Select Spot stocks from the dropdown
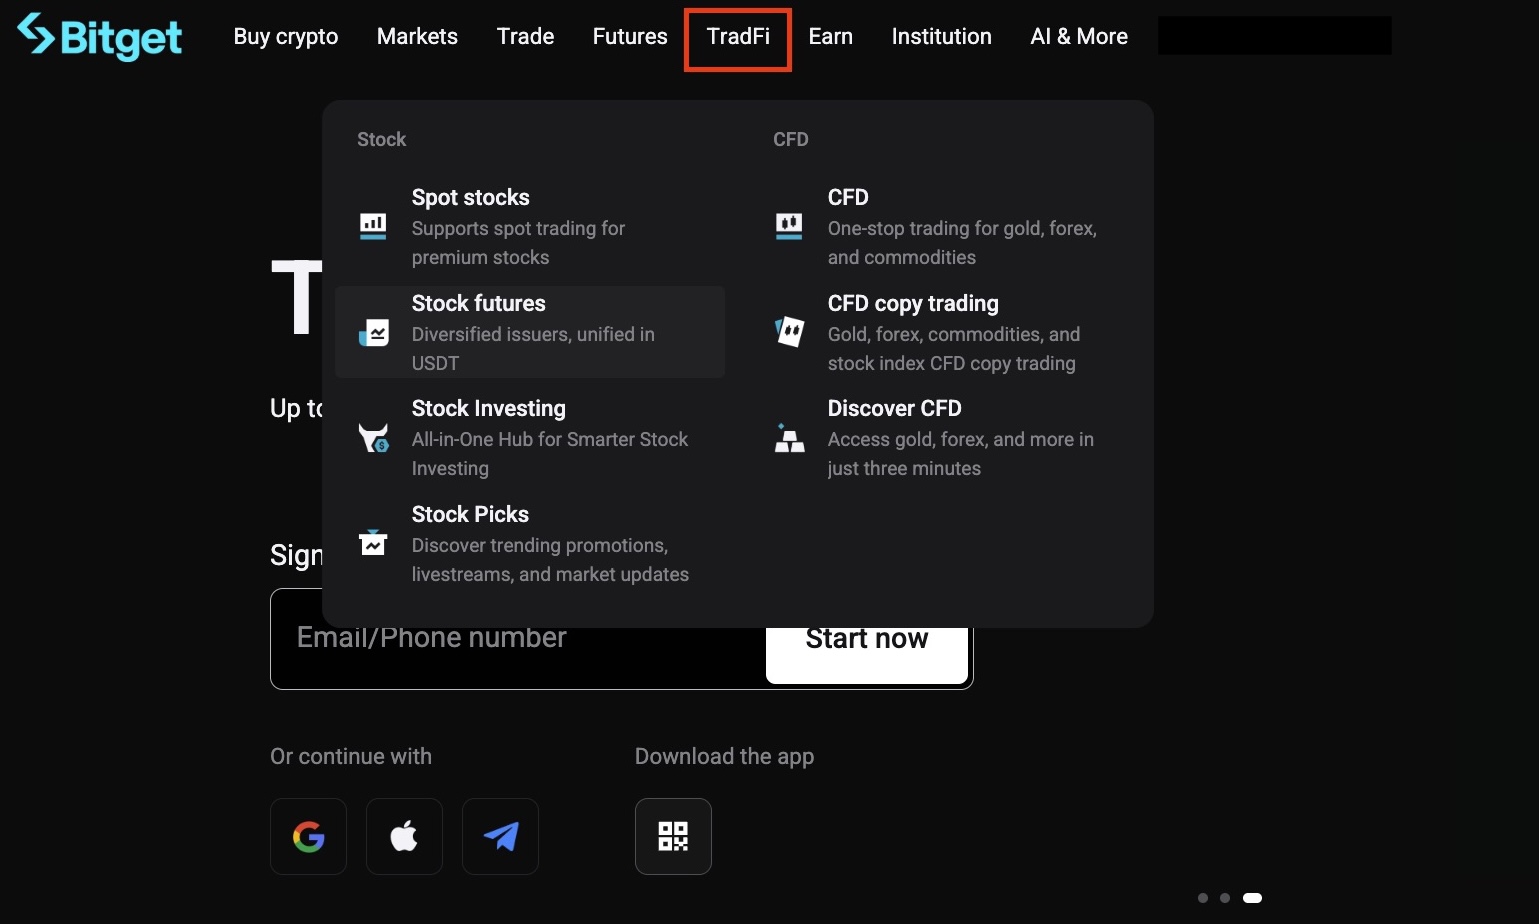The height and width of the screenshot is (924, 1539). (x=530, y=227)
